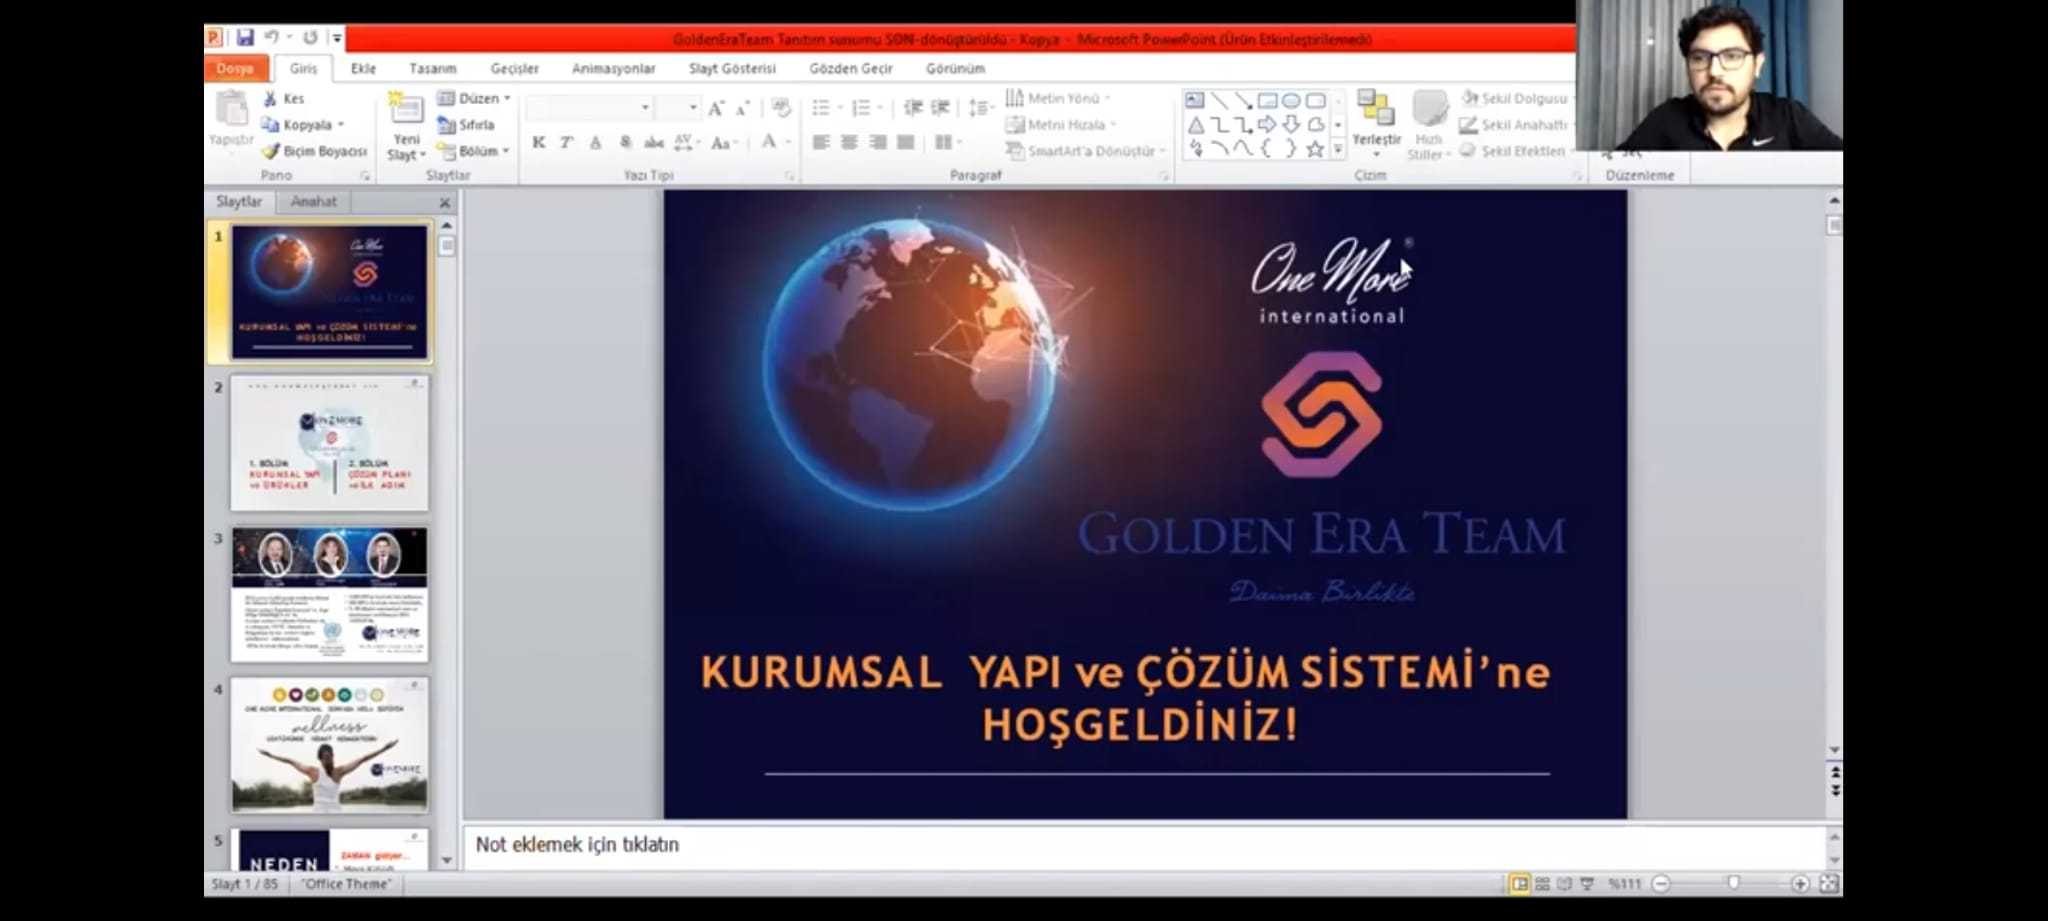Switch to the Anahat outline tab

point(313,202)
